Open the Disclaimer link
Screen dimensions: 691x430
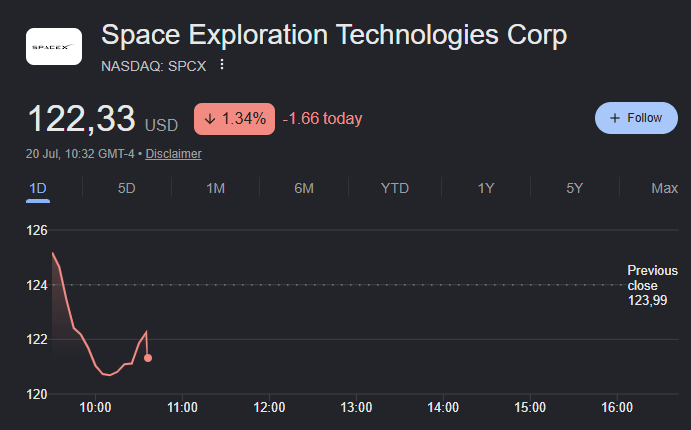point(173,154)
